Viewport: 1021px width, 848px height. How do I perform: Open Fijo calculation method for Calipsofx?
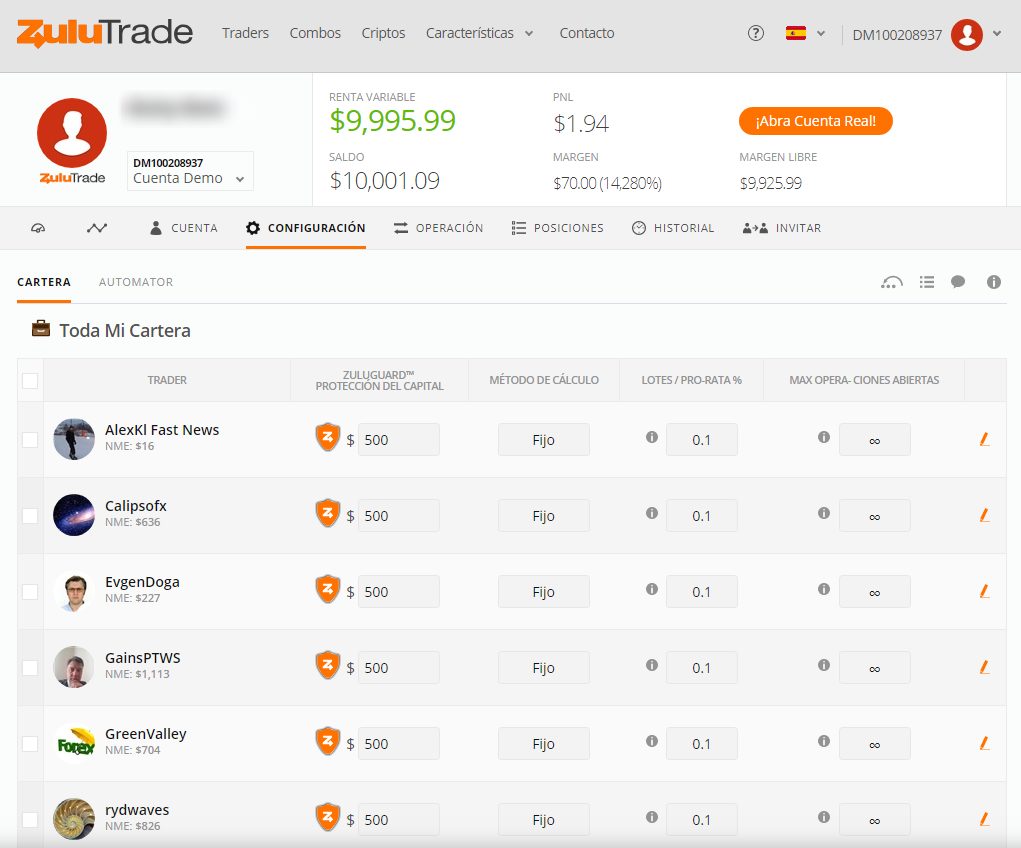(x=544, y=516)
